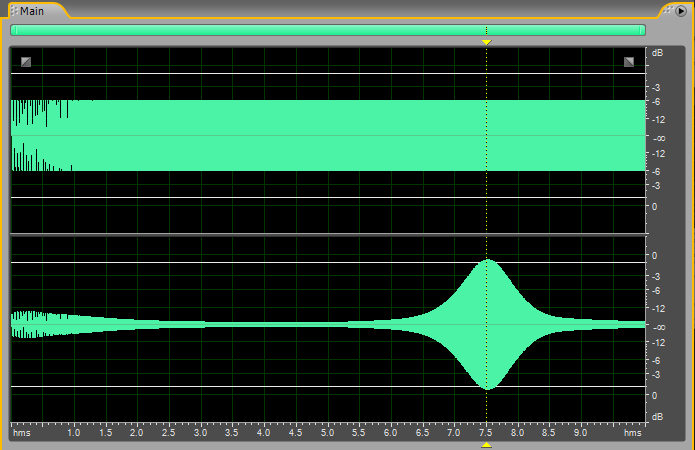Click the fade-in handle on the waveform
Screen dimensions: 695x450
click(26, 62)
